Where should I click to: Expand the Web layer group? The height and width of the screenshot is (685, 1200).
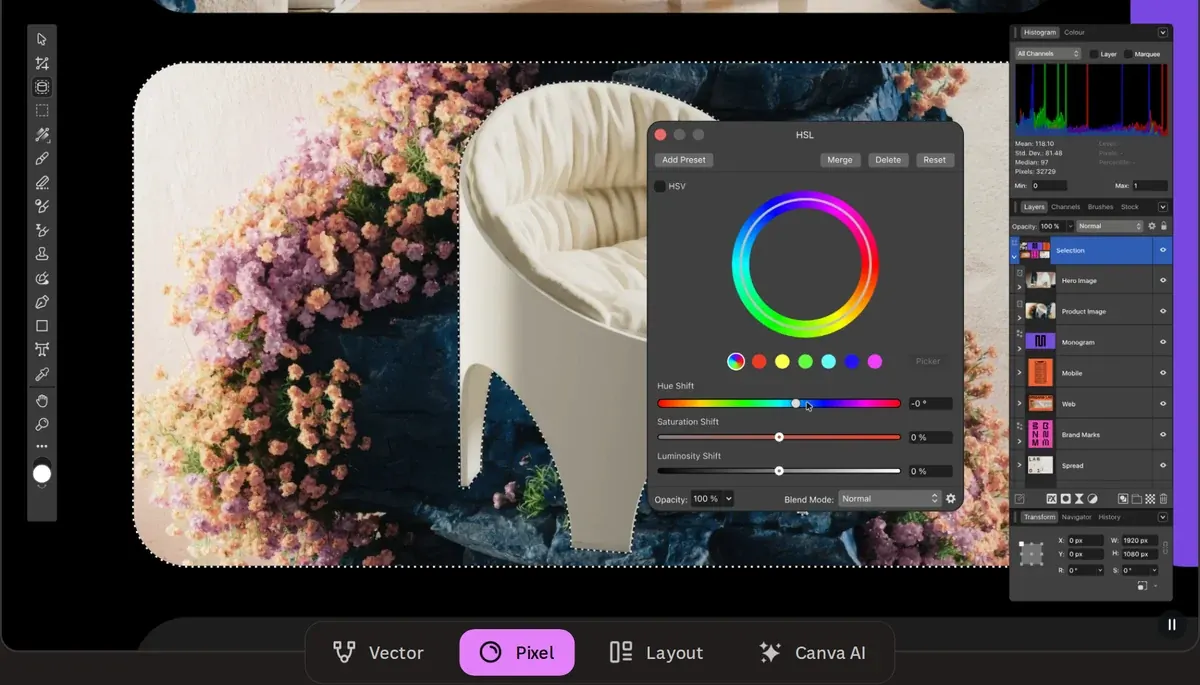1020,404
